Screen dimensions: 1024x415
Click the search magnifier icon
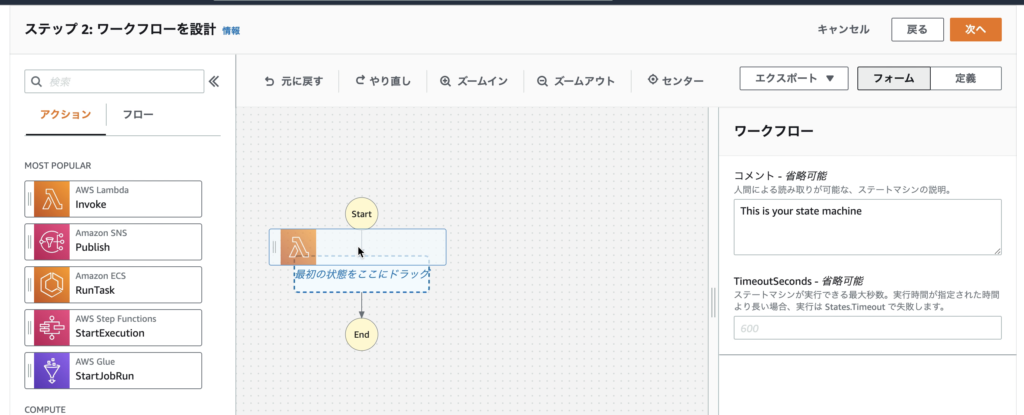click(x=37, y=82)
